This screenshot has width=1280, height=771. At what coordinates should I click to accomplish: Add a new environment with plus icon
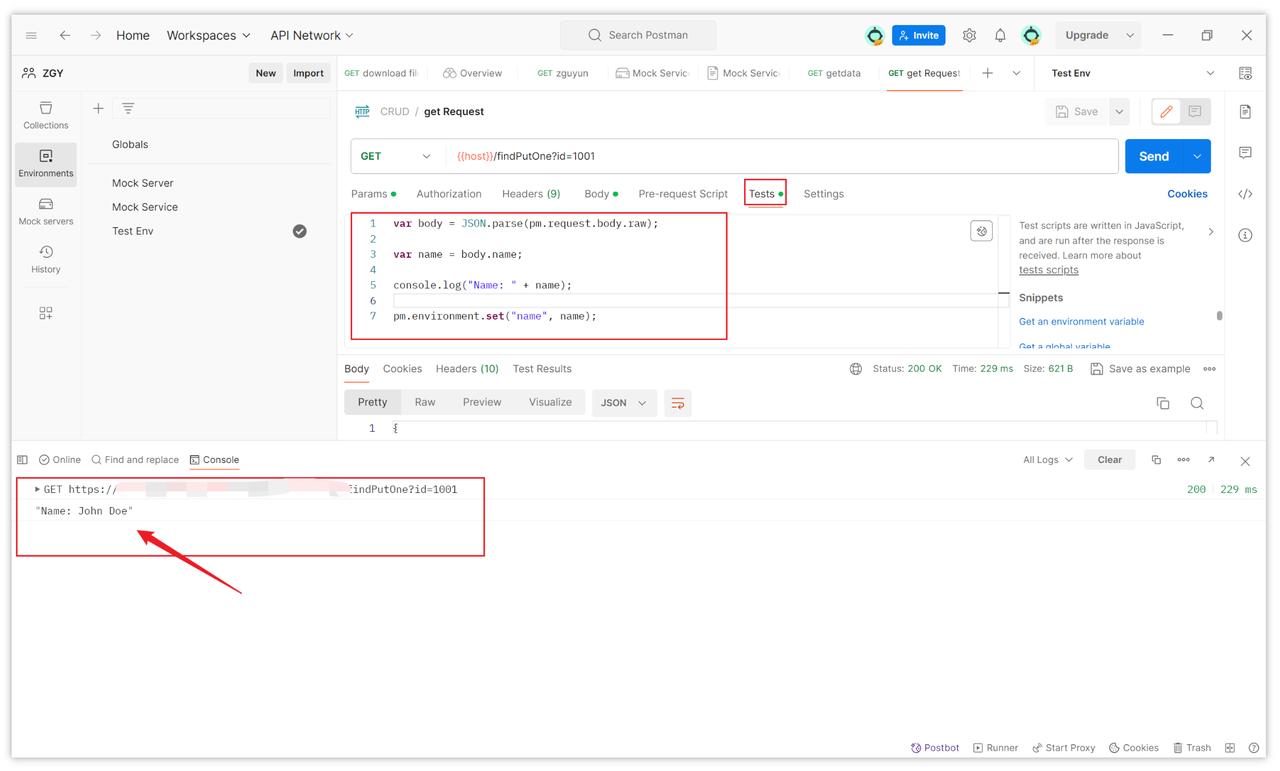click(98, 108)
